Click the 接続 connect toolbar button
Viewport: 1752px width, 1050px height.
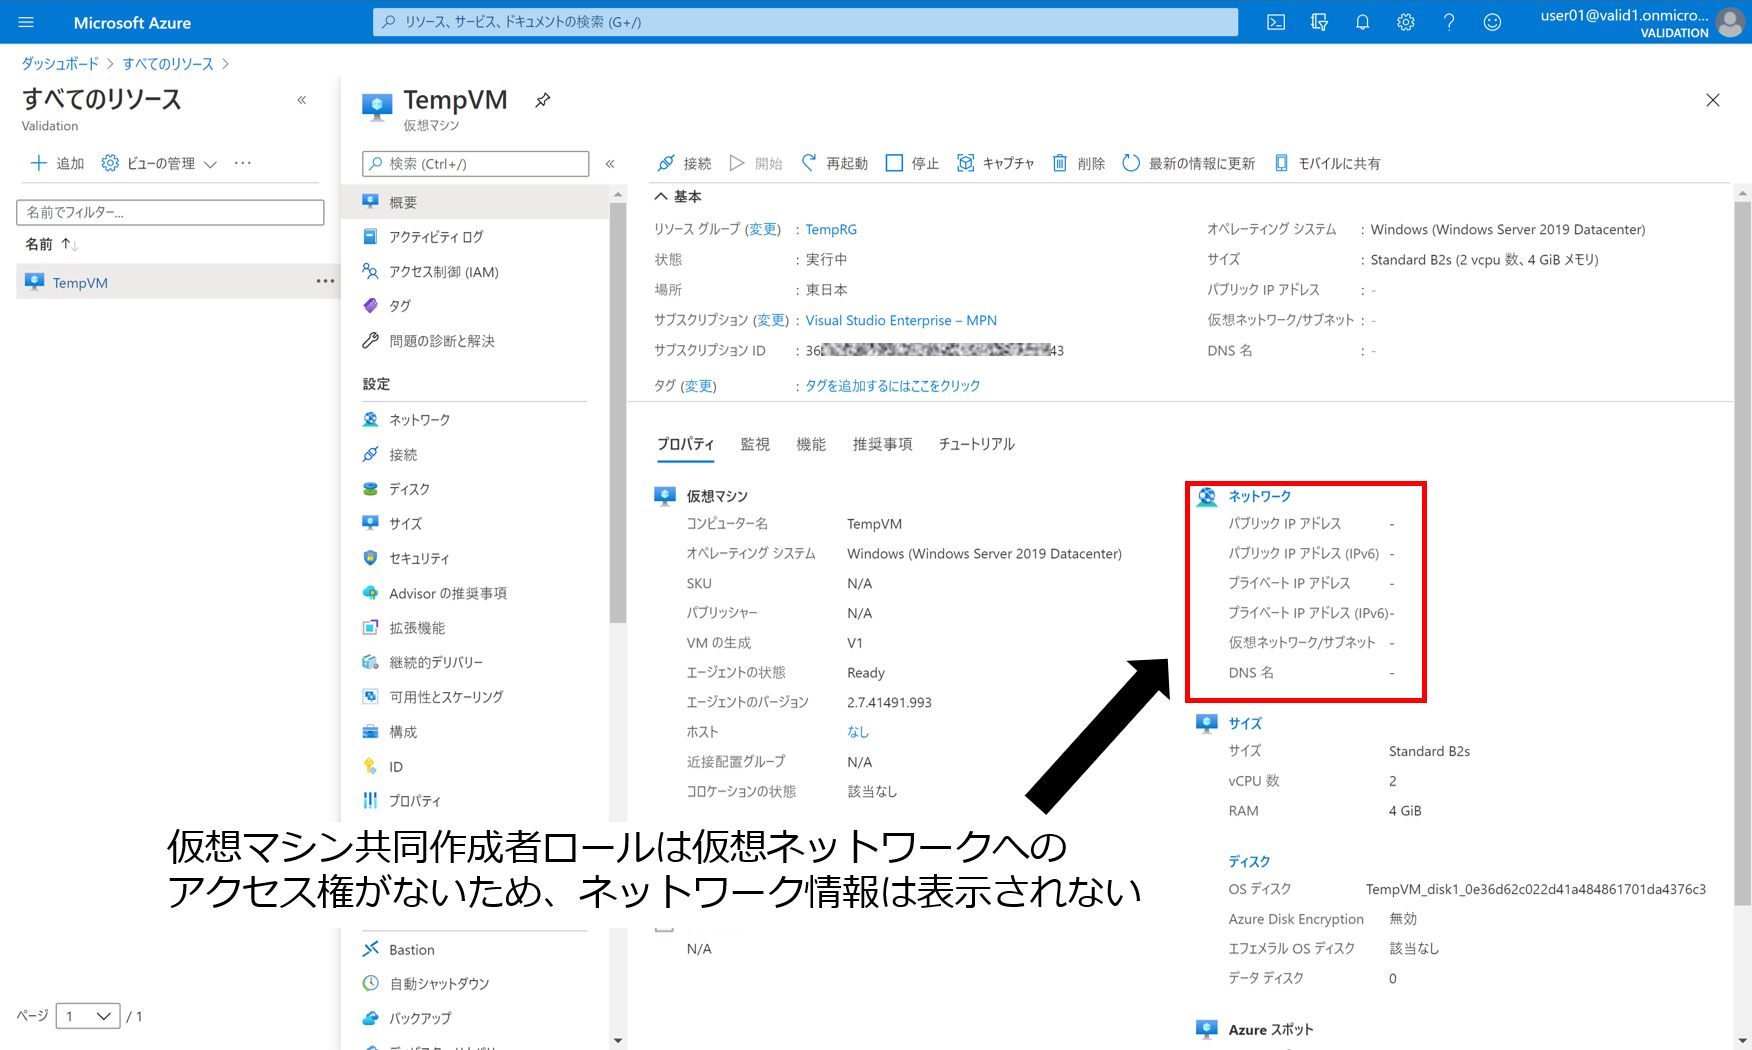pos(684,163)
